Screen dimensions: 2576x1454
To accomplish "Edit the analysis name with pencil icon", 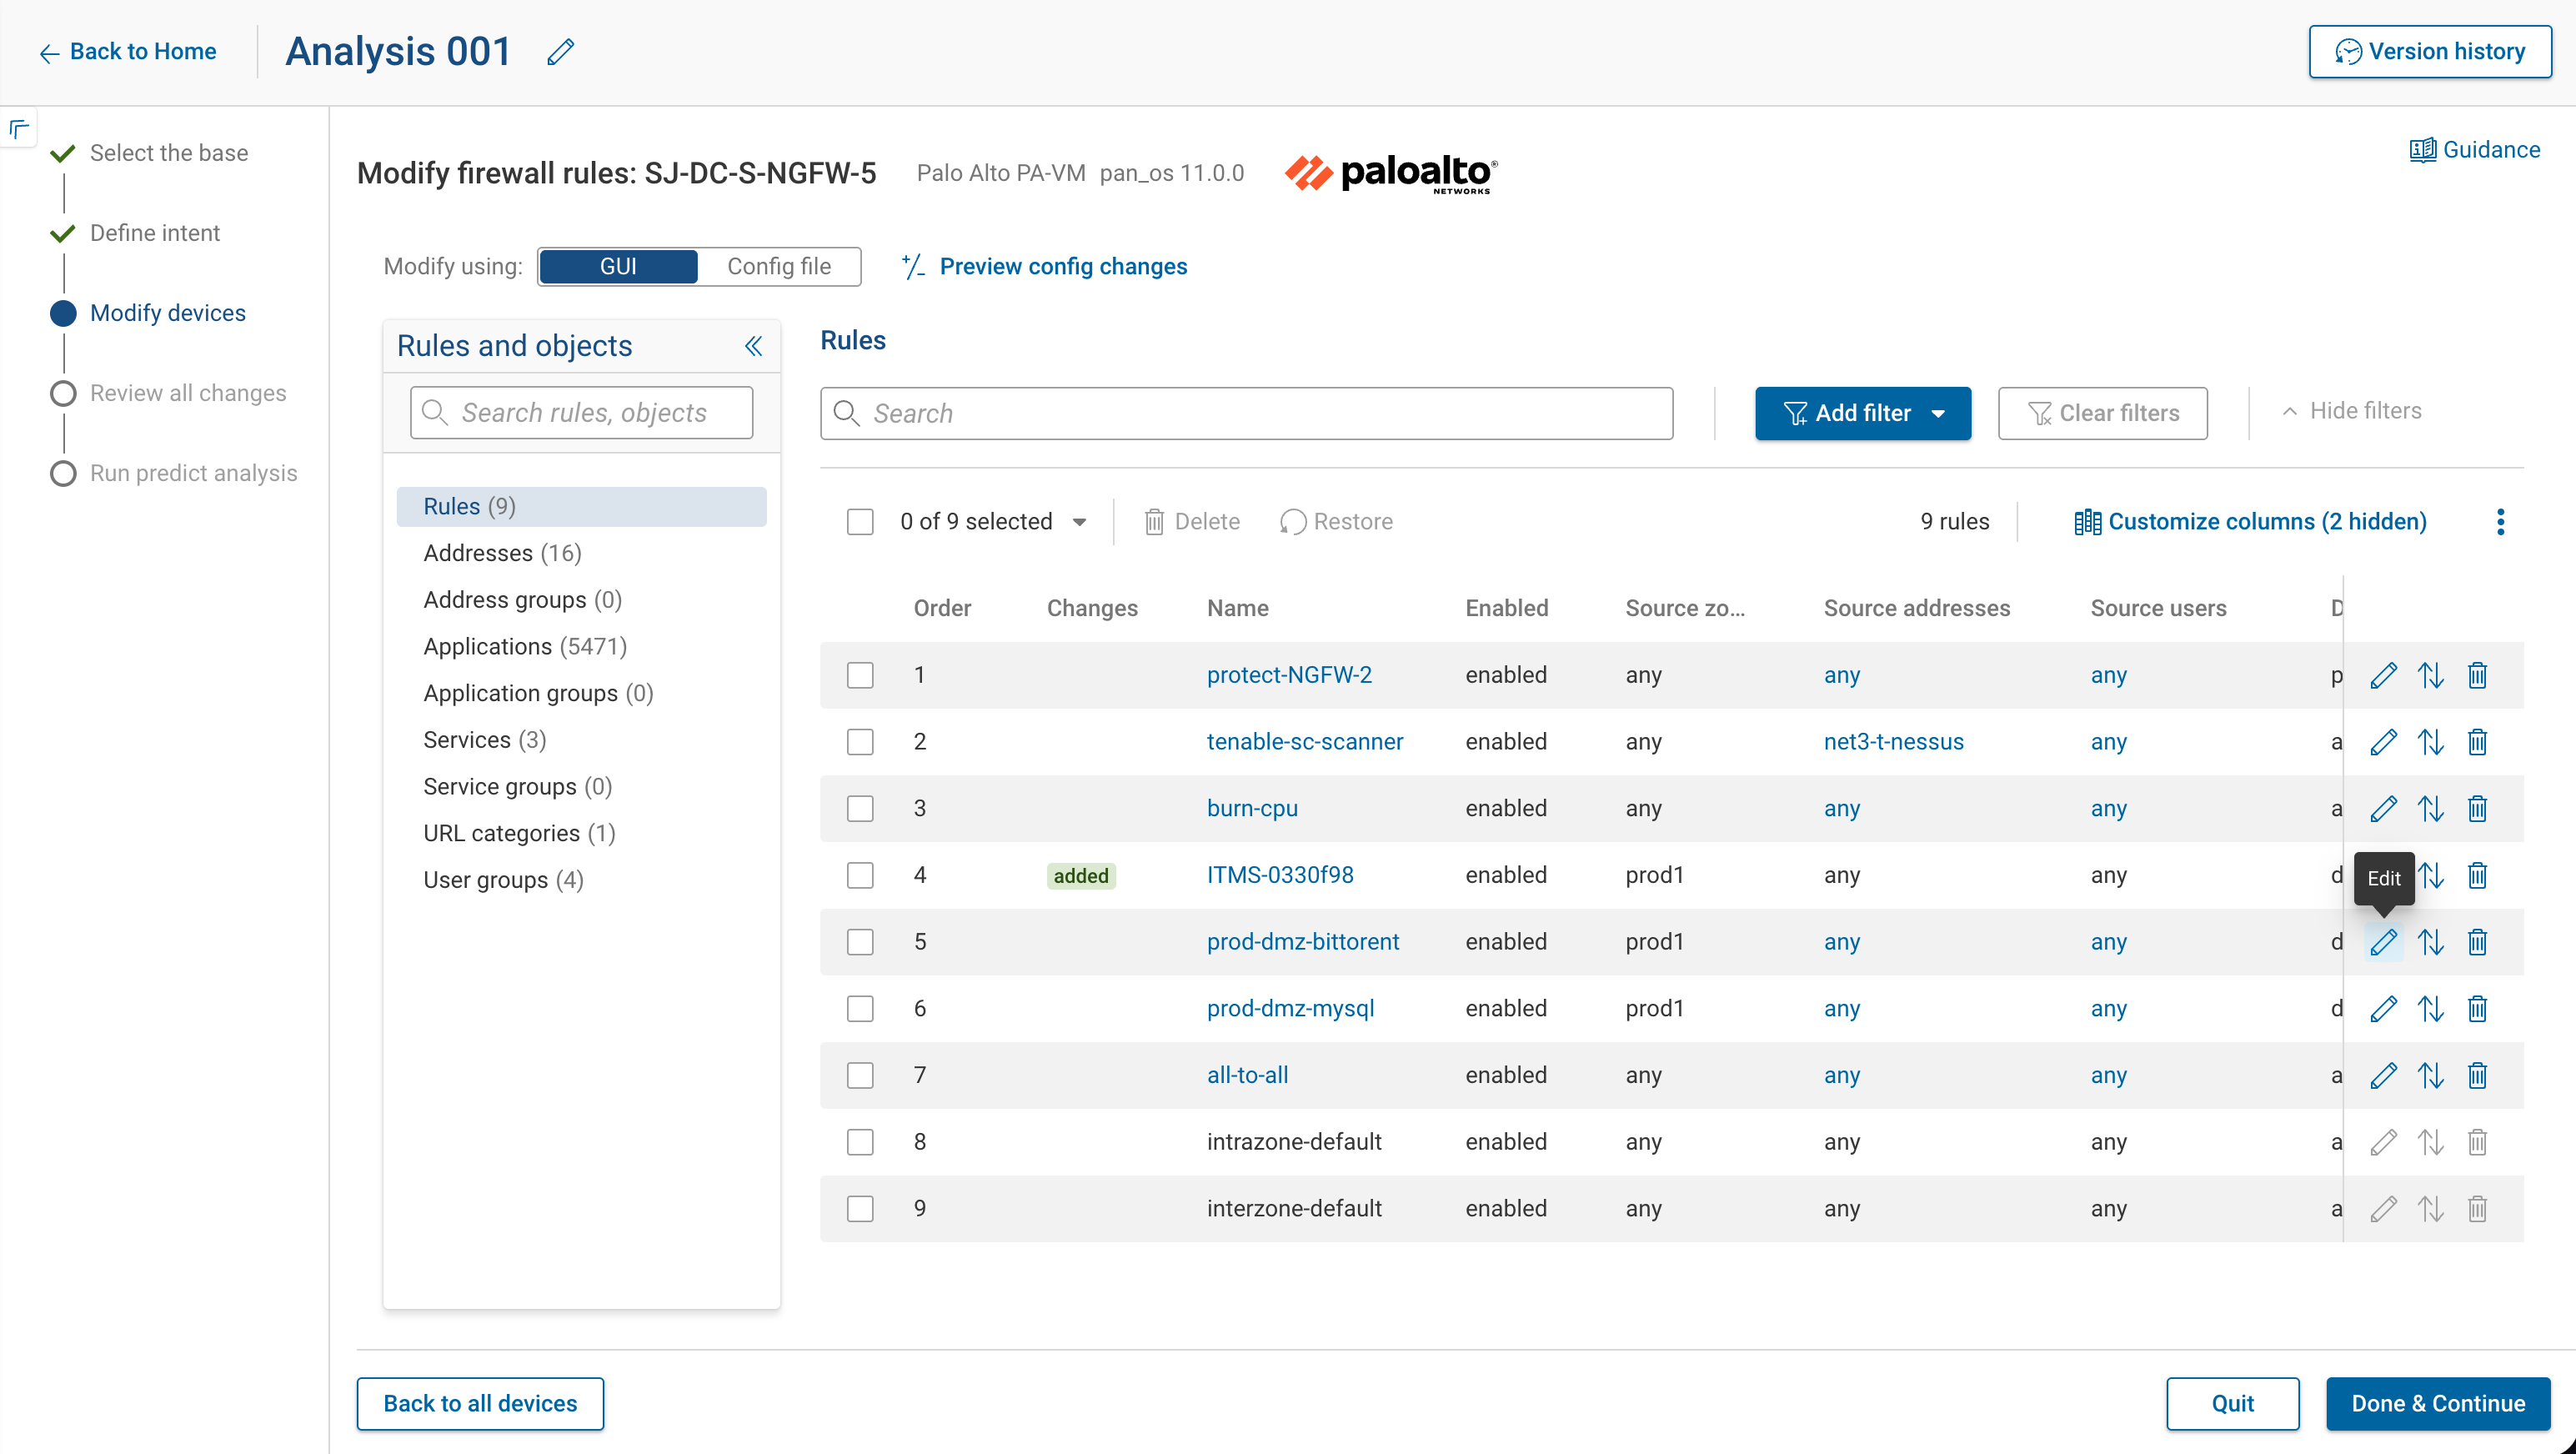I will point(560,51).
